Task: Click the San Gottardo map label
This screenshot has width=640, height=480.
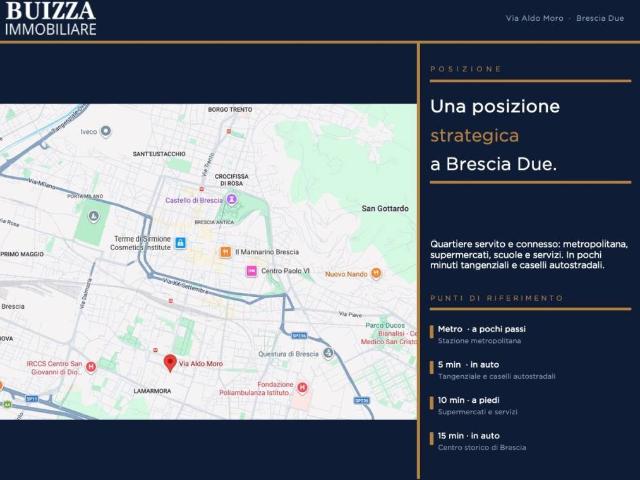Action: [385, 209]
